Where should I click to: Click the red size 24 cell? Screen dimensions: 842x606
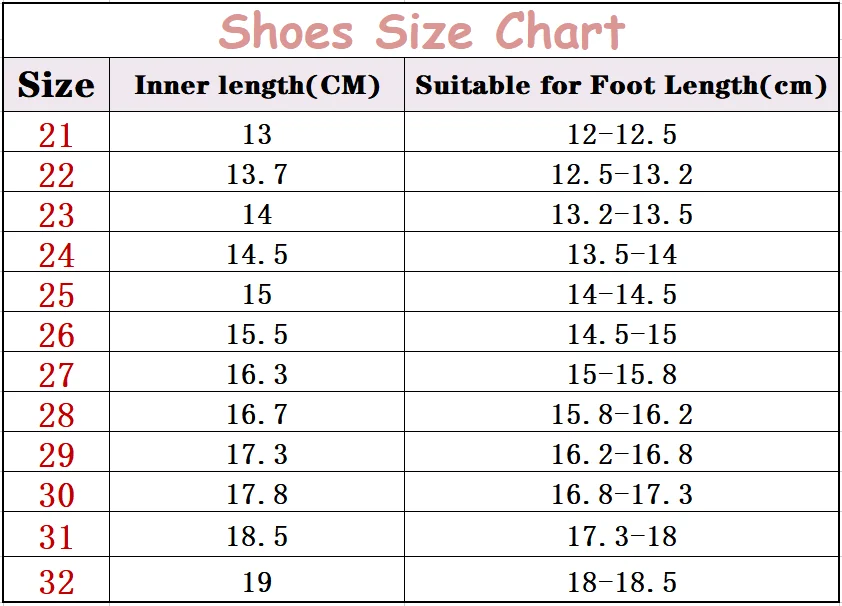pyautogui.click(x=56, y=255)
